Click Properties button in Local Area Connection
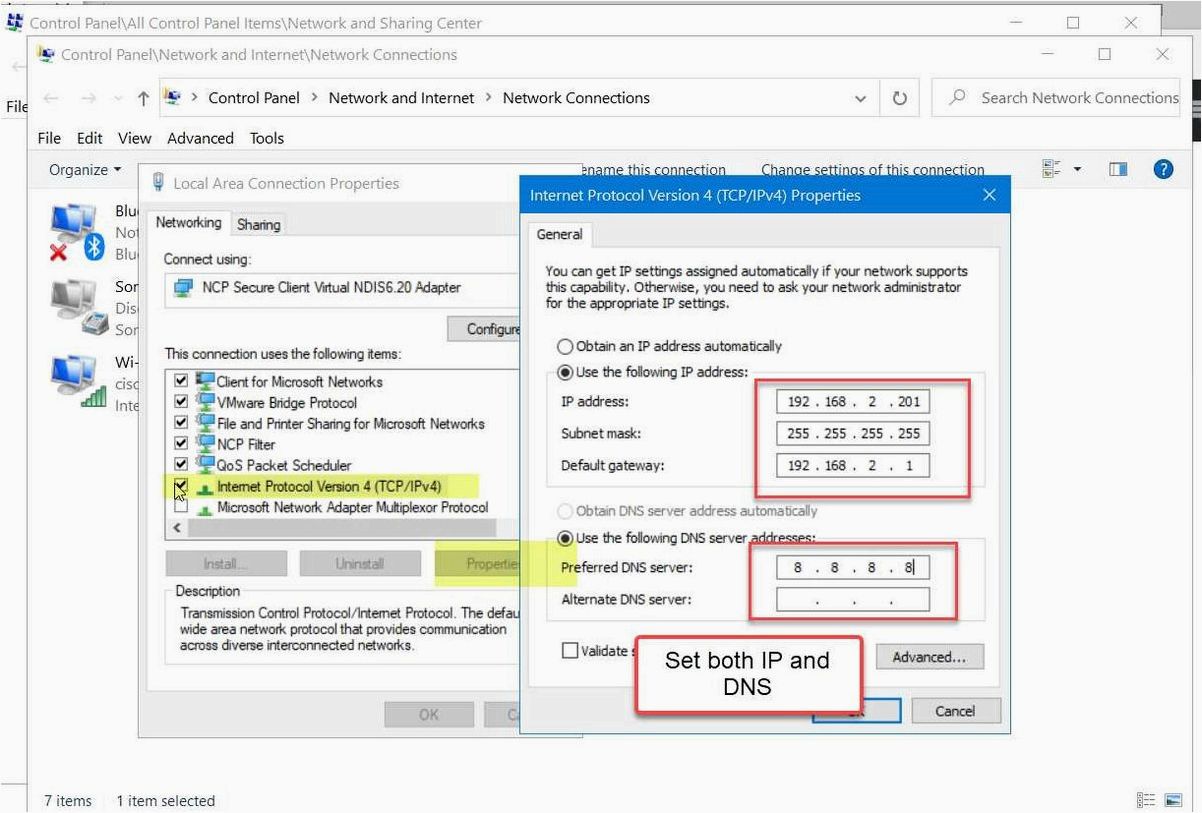The height and width of the screenshot is (813, 1202). (x=478, y=564)
